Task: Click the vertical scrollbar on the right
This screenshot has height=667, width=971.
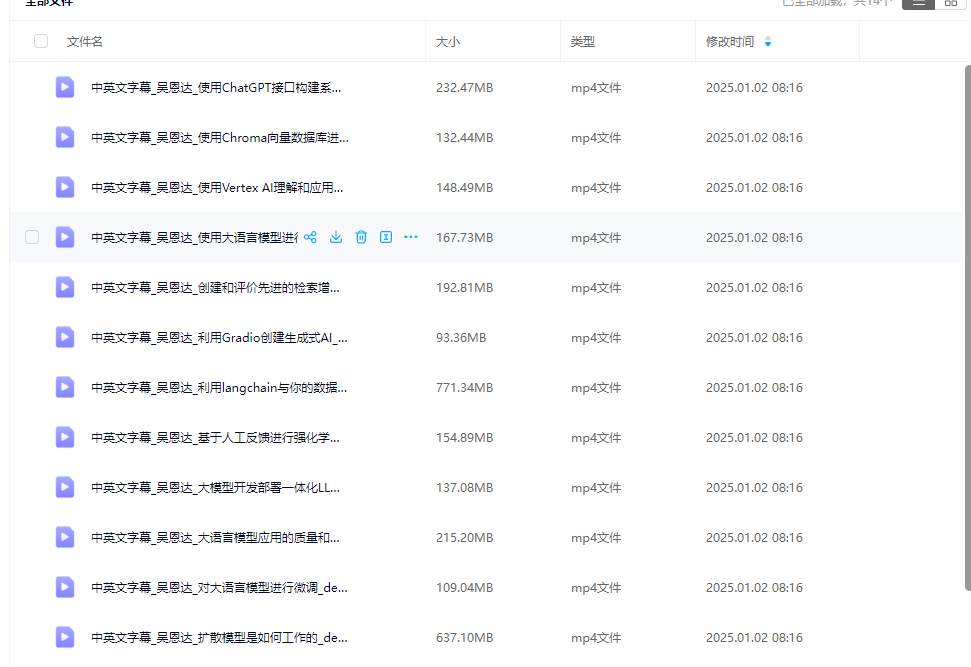Action: (968, 327)
